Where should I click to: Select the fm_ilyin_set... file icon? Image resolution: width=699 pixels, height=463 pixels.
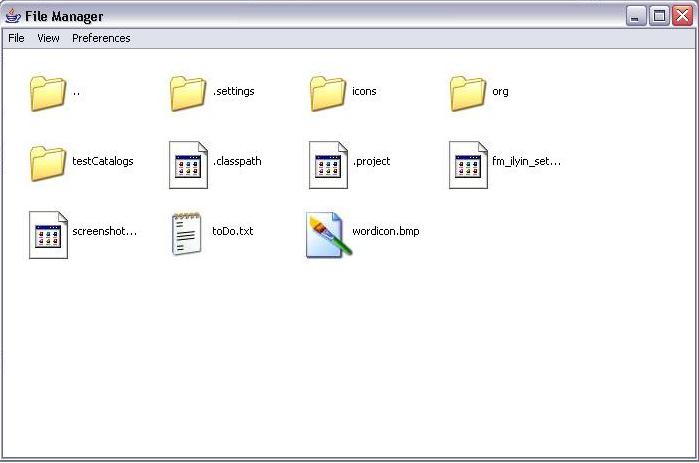coord(468,165)
